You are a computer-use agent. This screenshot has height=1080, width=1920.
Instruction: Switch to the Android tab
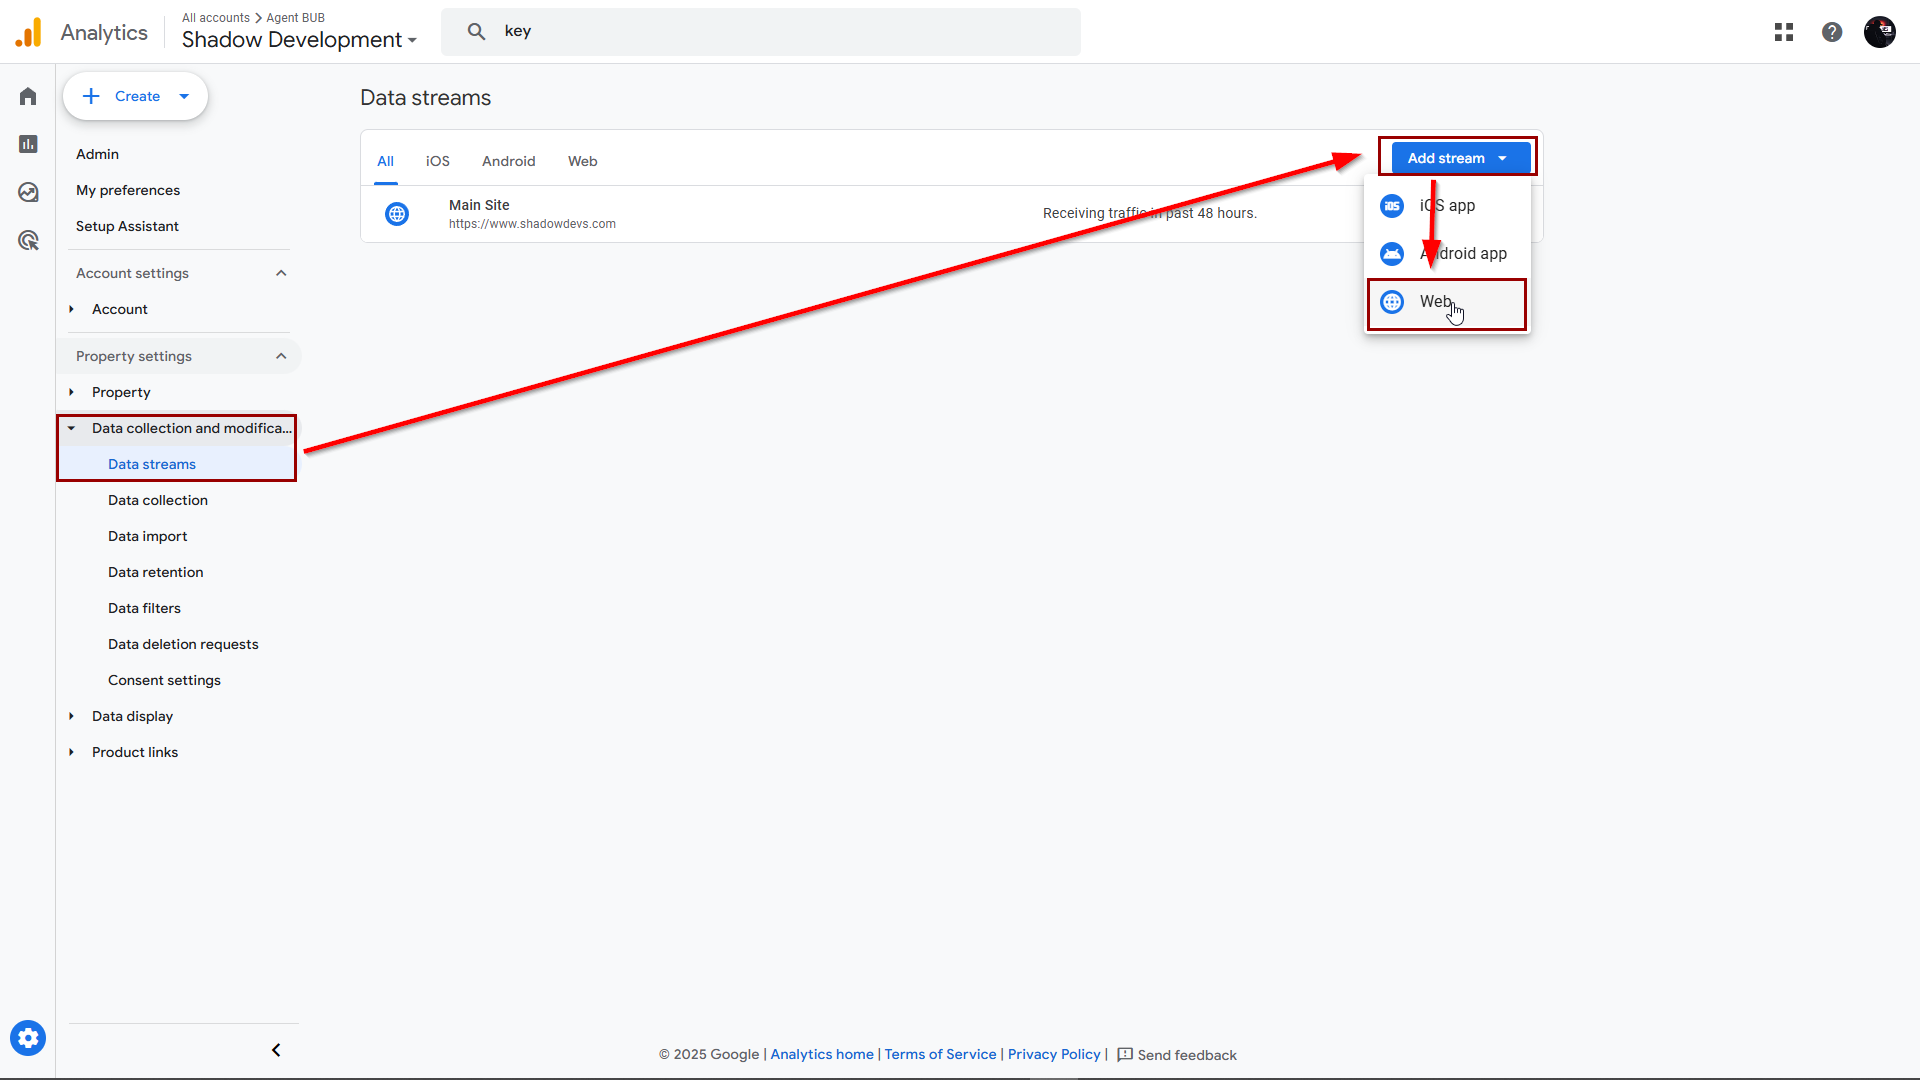coord(509,161)
